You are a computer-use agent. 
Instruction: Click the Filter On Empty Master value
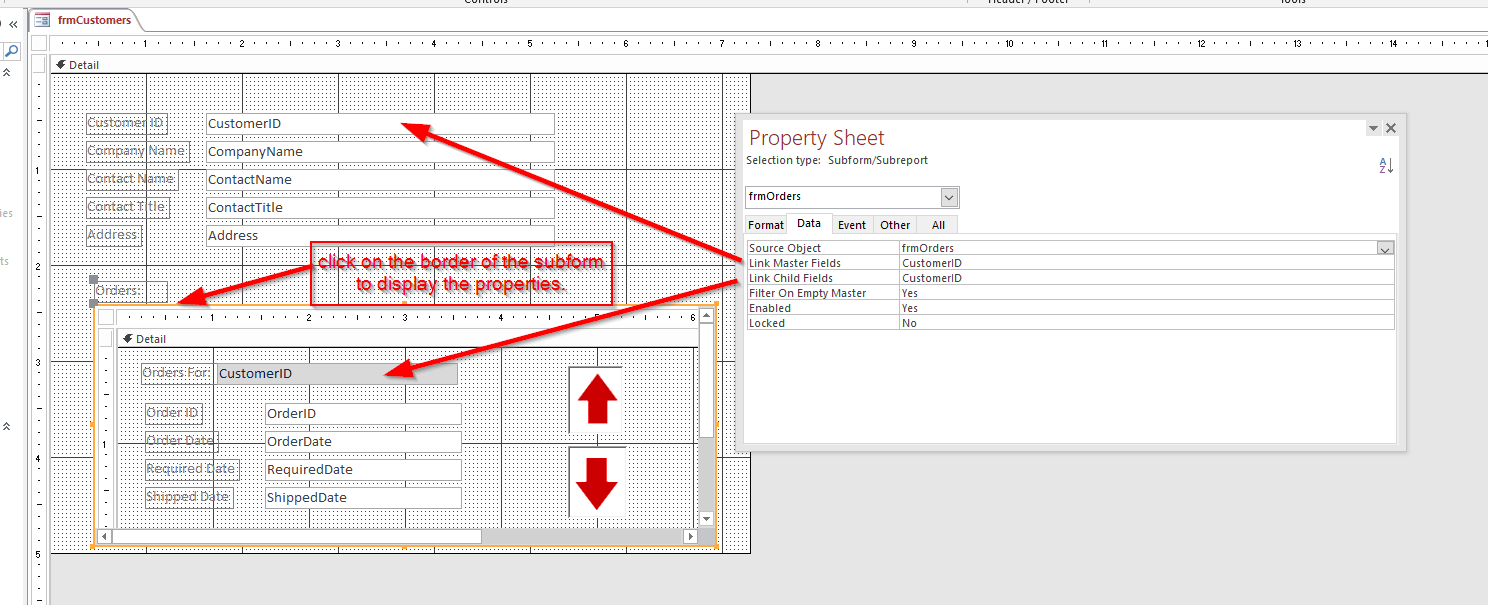point(1146,293)
